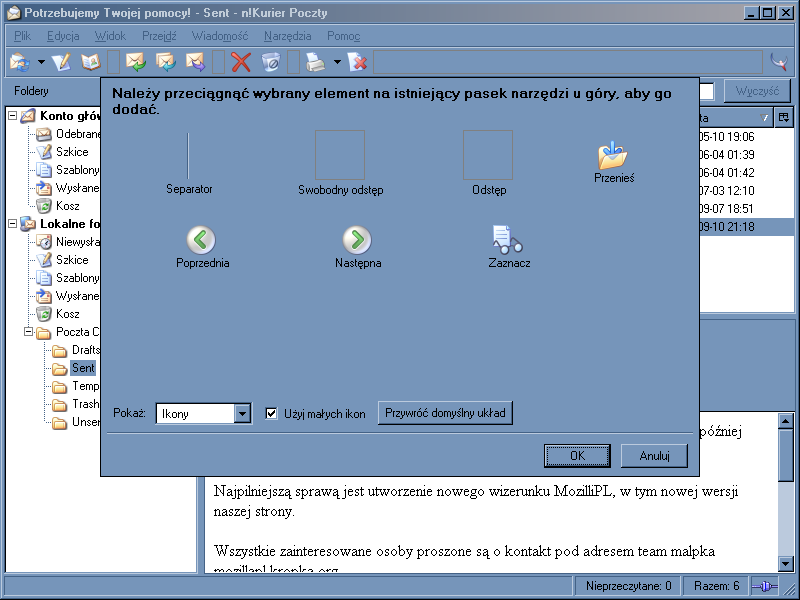Click the Reply icon in toolbar
800x600 pixels.
[x=136, y=62]
